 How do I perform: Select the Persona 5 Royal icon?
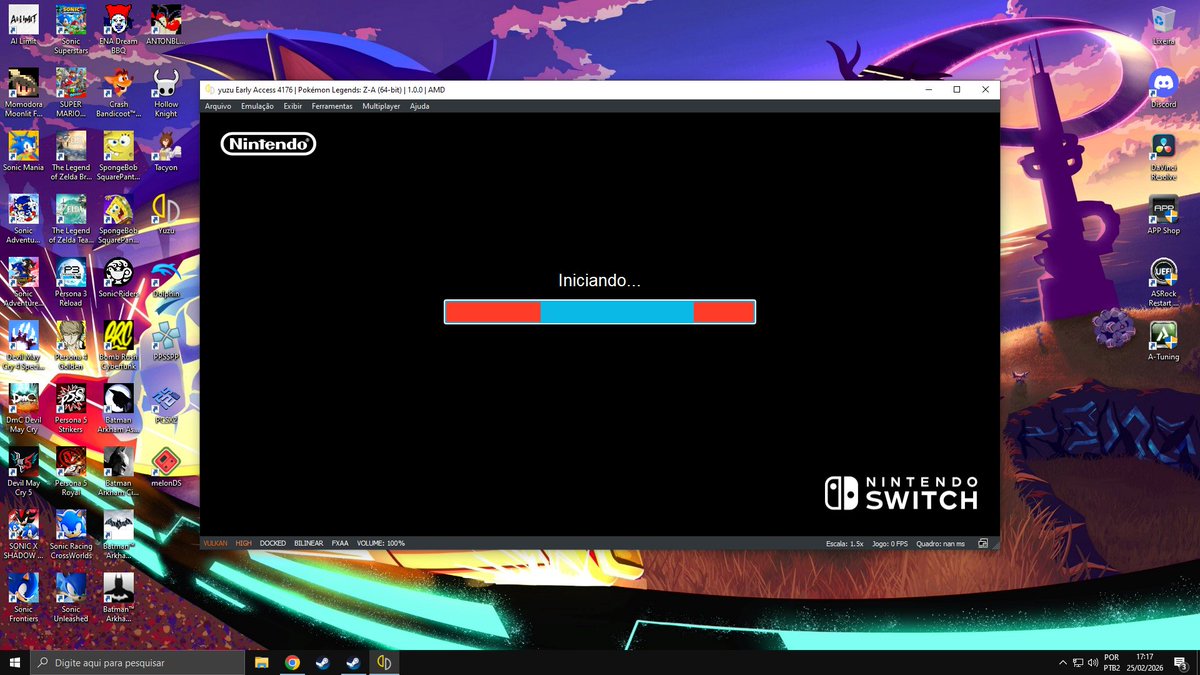point(71,471)
